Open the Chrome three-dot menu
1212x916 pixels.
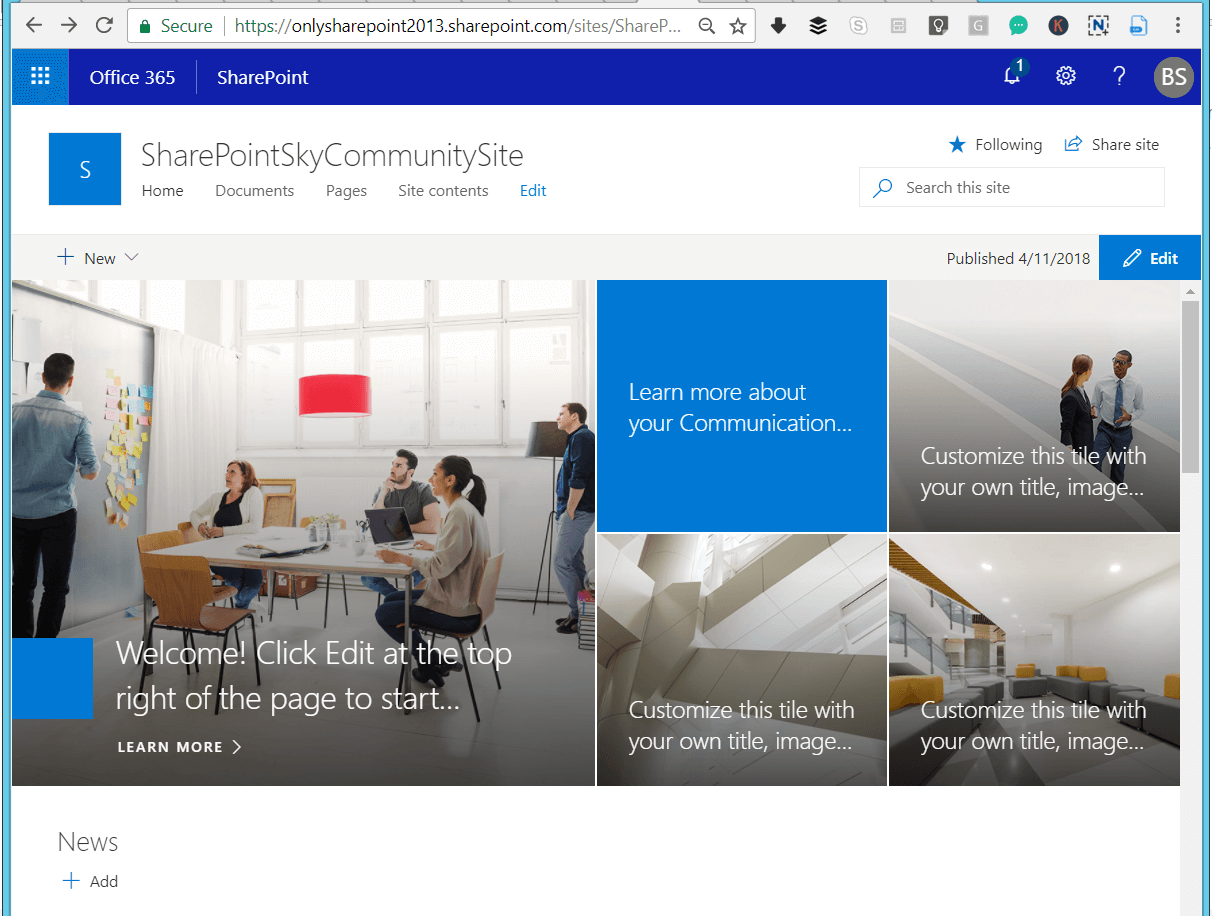point(1178,25)
